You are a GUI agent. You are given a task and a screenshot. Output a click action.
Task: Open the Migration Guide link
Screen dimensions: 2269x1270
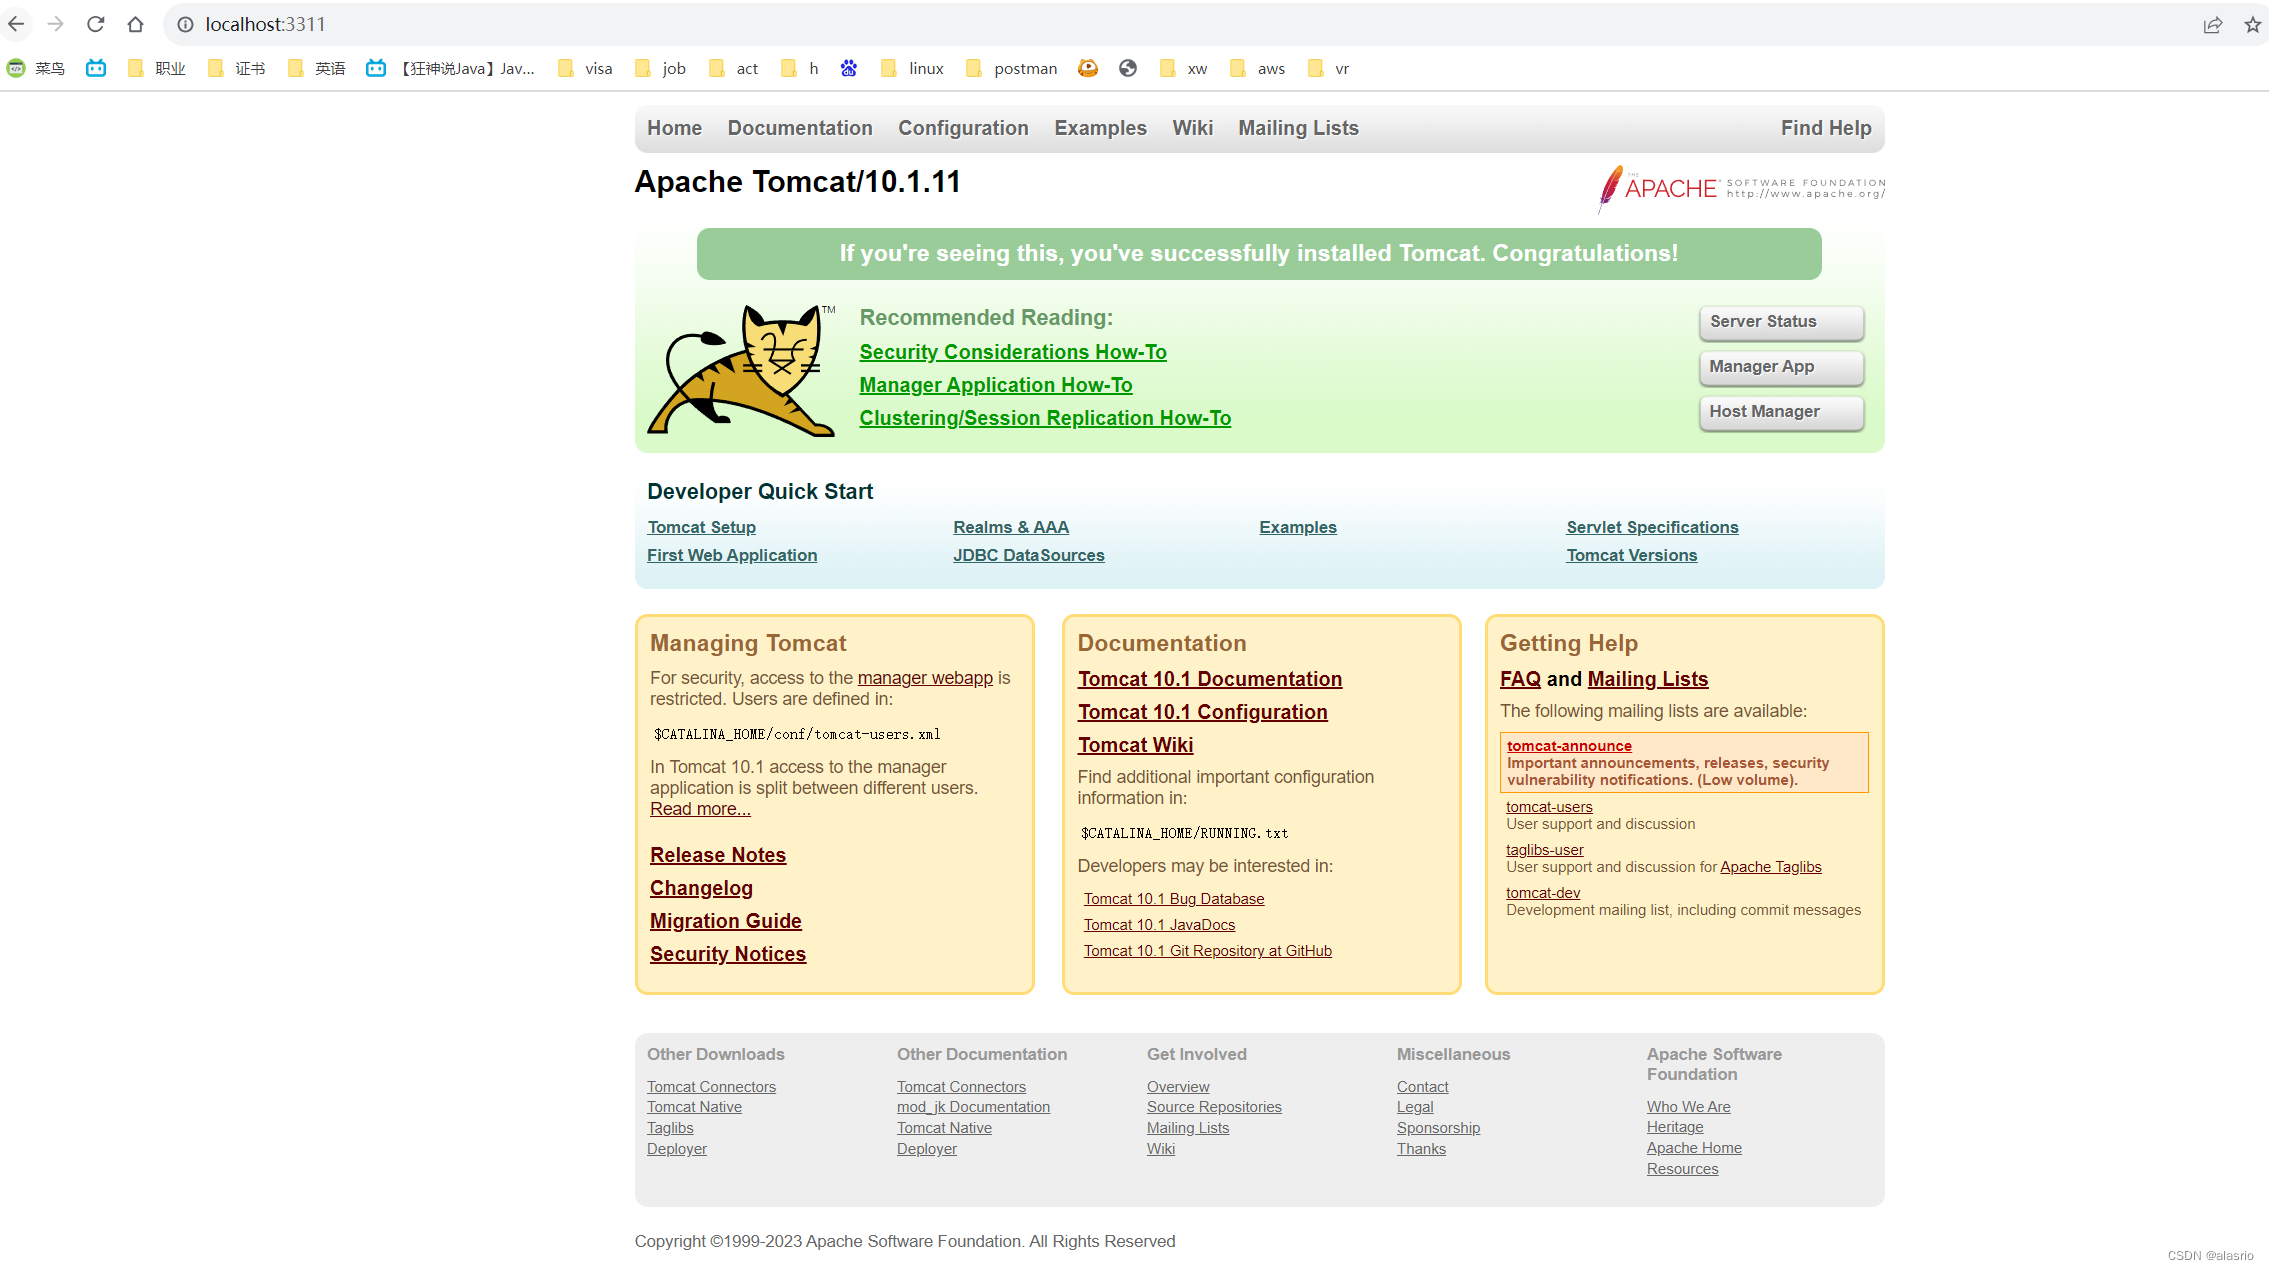(726, 921)
